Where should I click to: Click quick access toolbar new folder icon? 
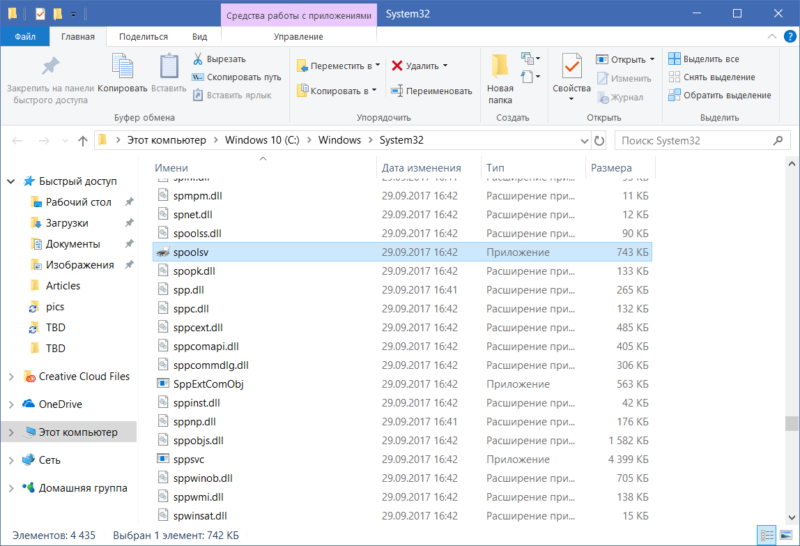click(58, 14)
